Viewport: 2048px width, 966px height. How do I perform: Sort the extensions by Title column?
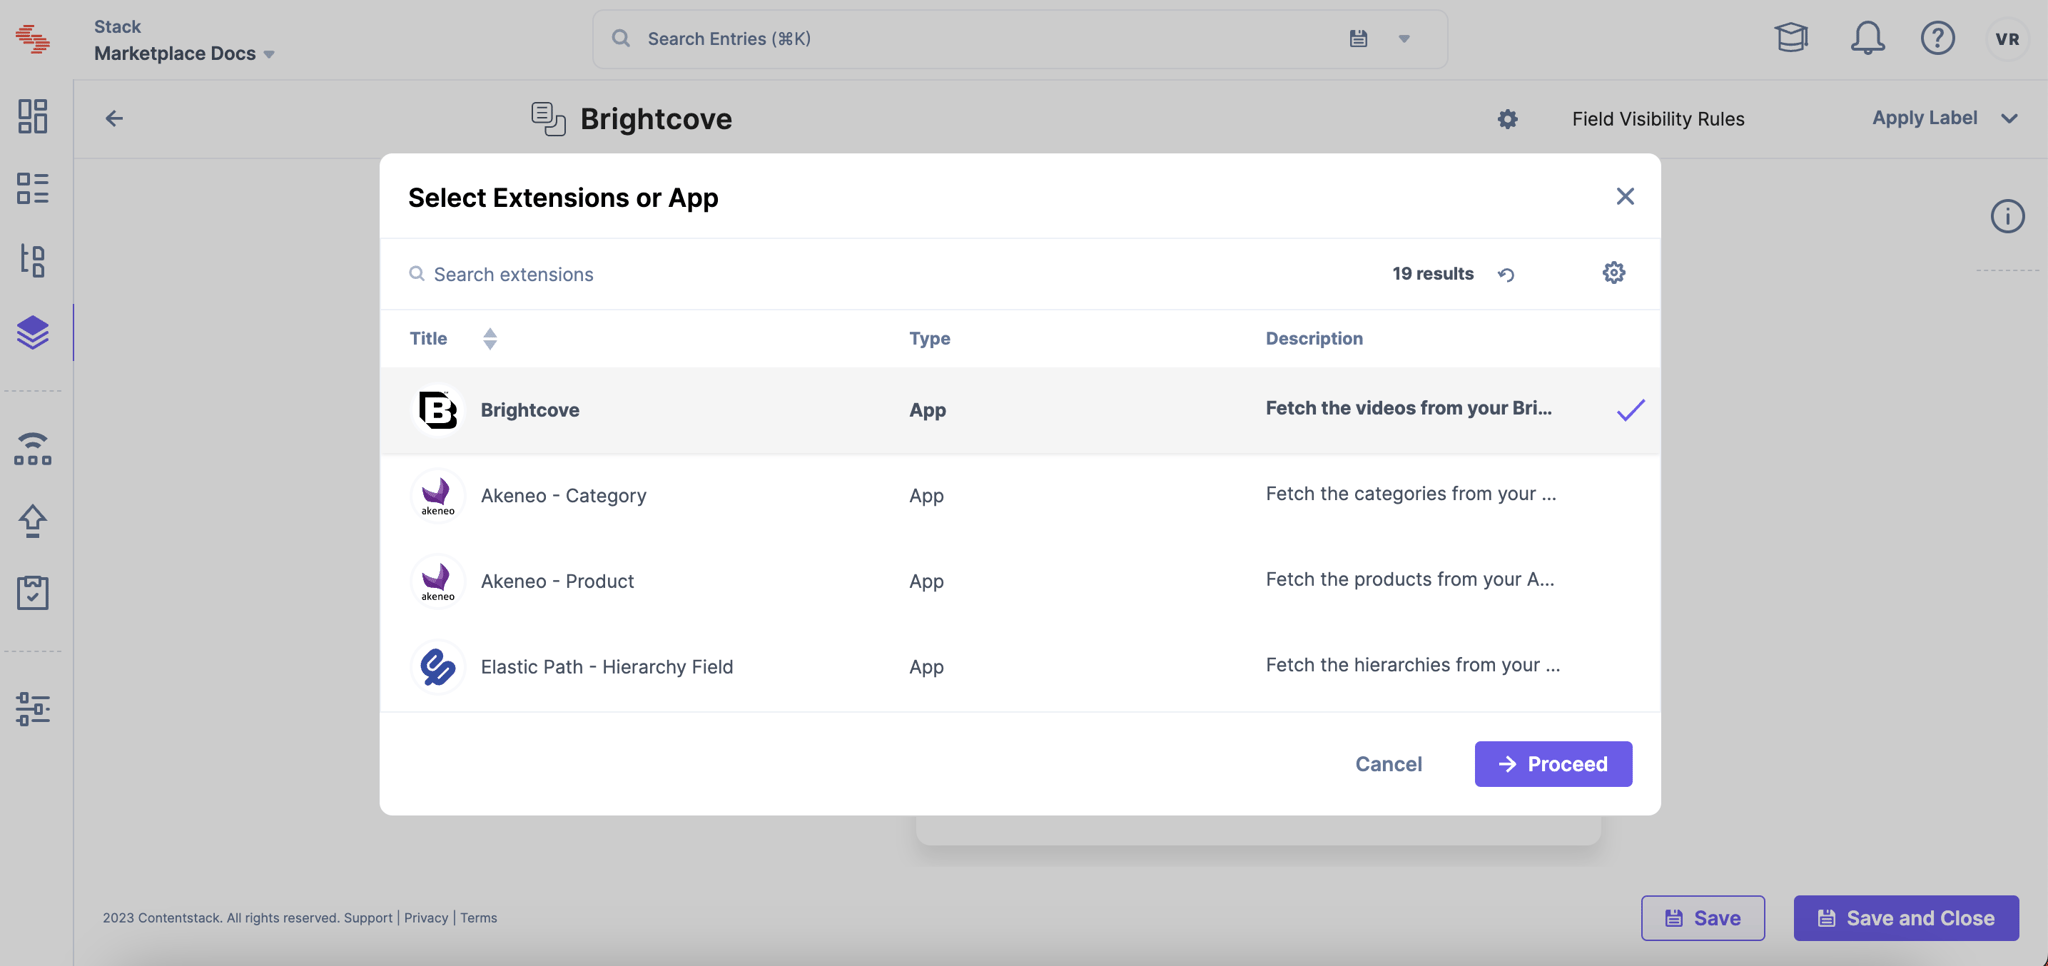click(490, 339)
